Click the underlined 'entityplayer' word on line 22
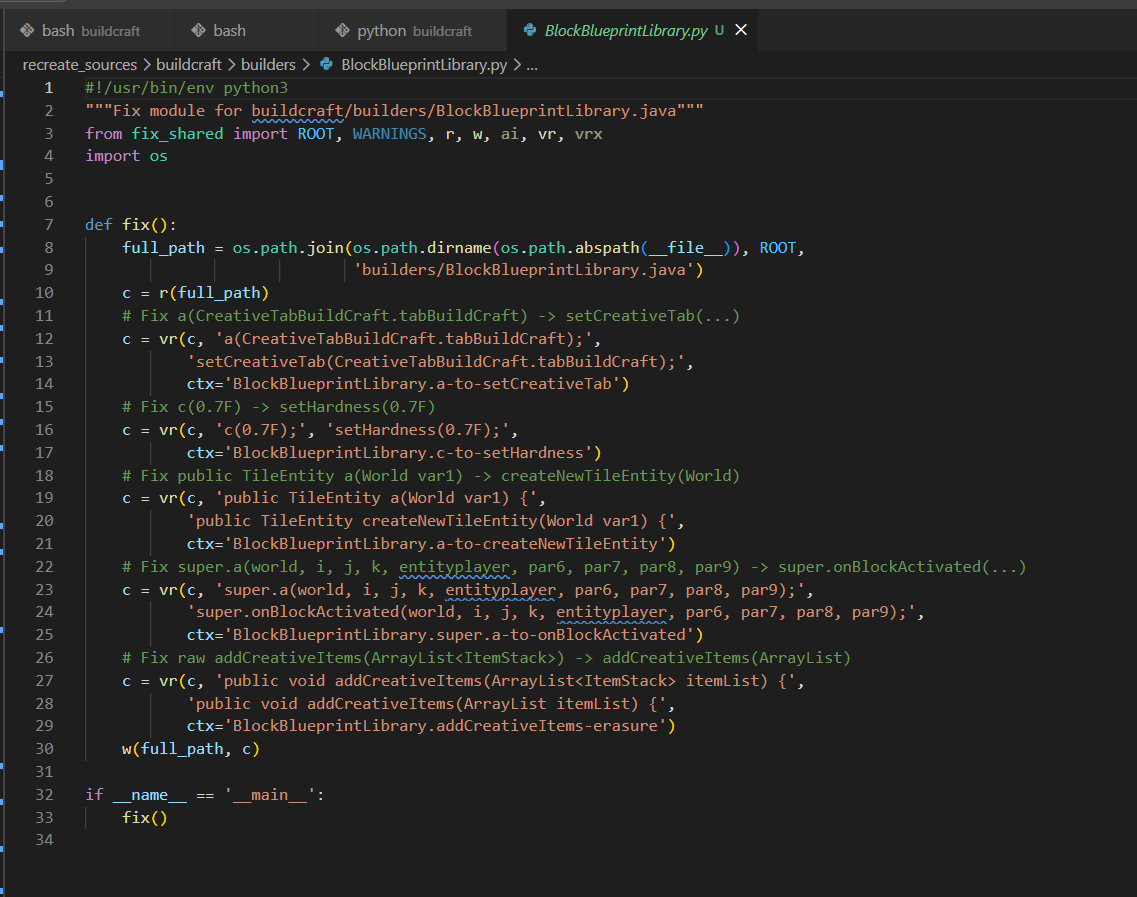This screenshot has height=897, width=1137. pos(454,567)
